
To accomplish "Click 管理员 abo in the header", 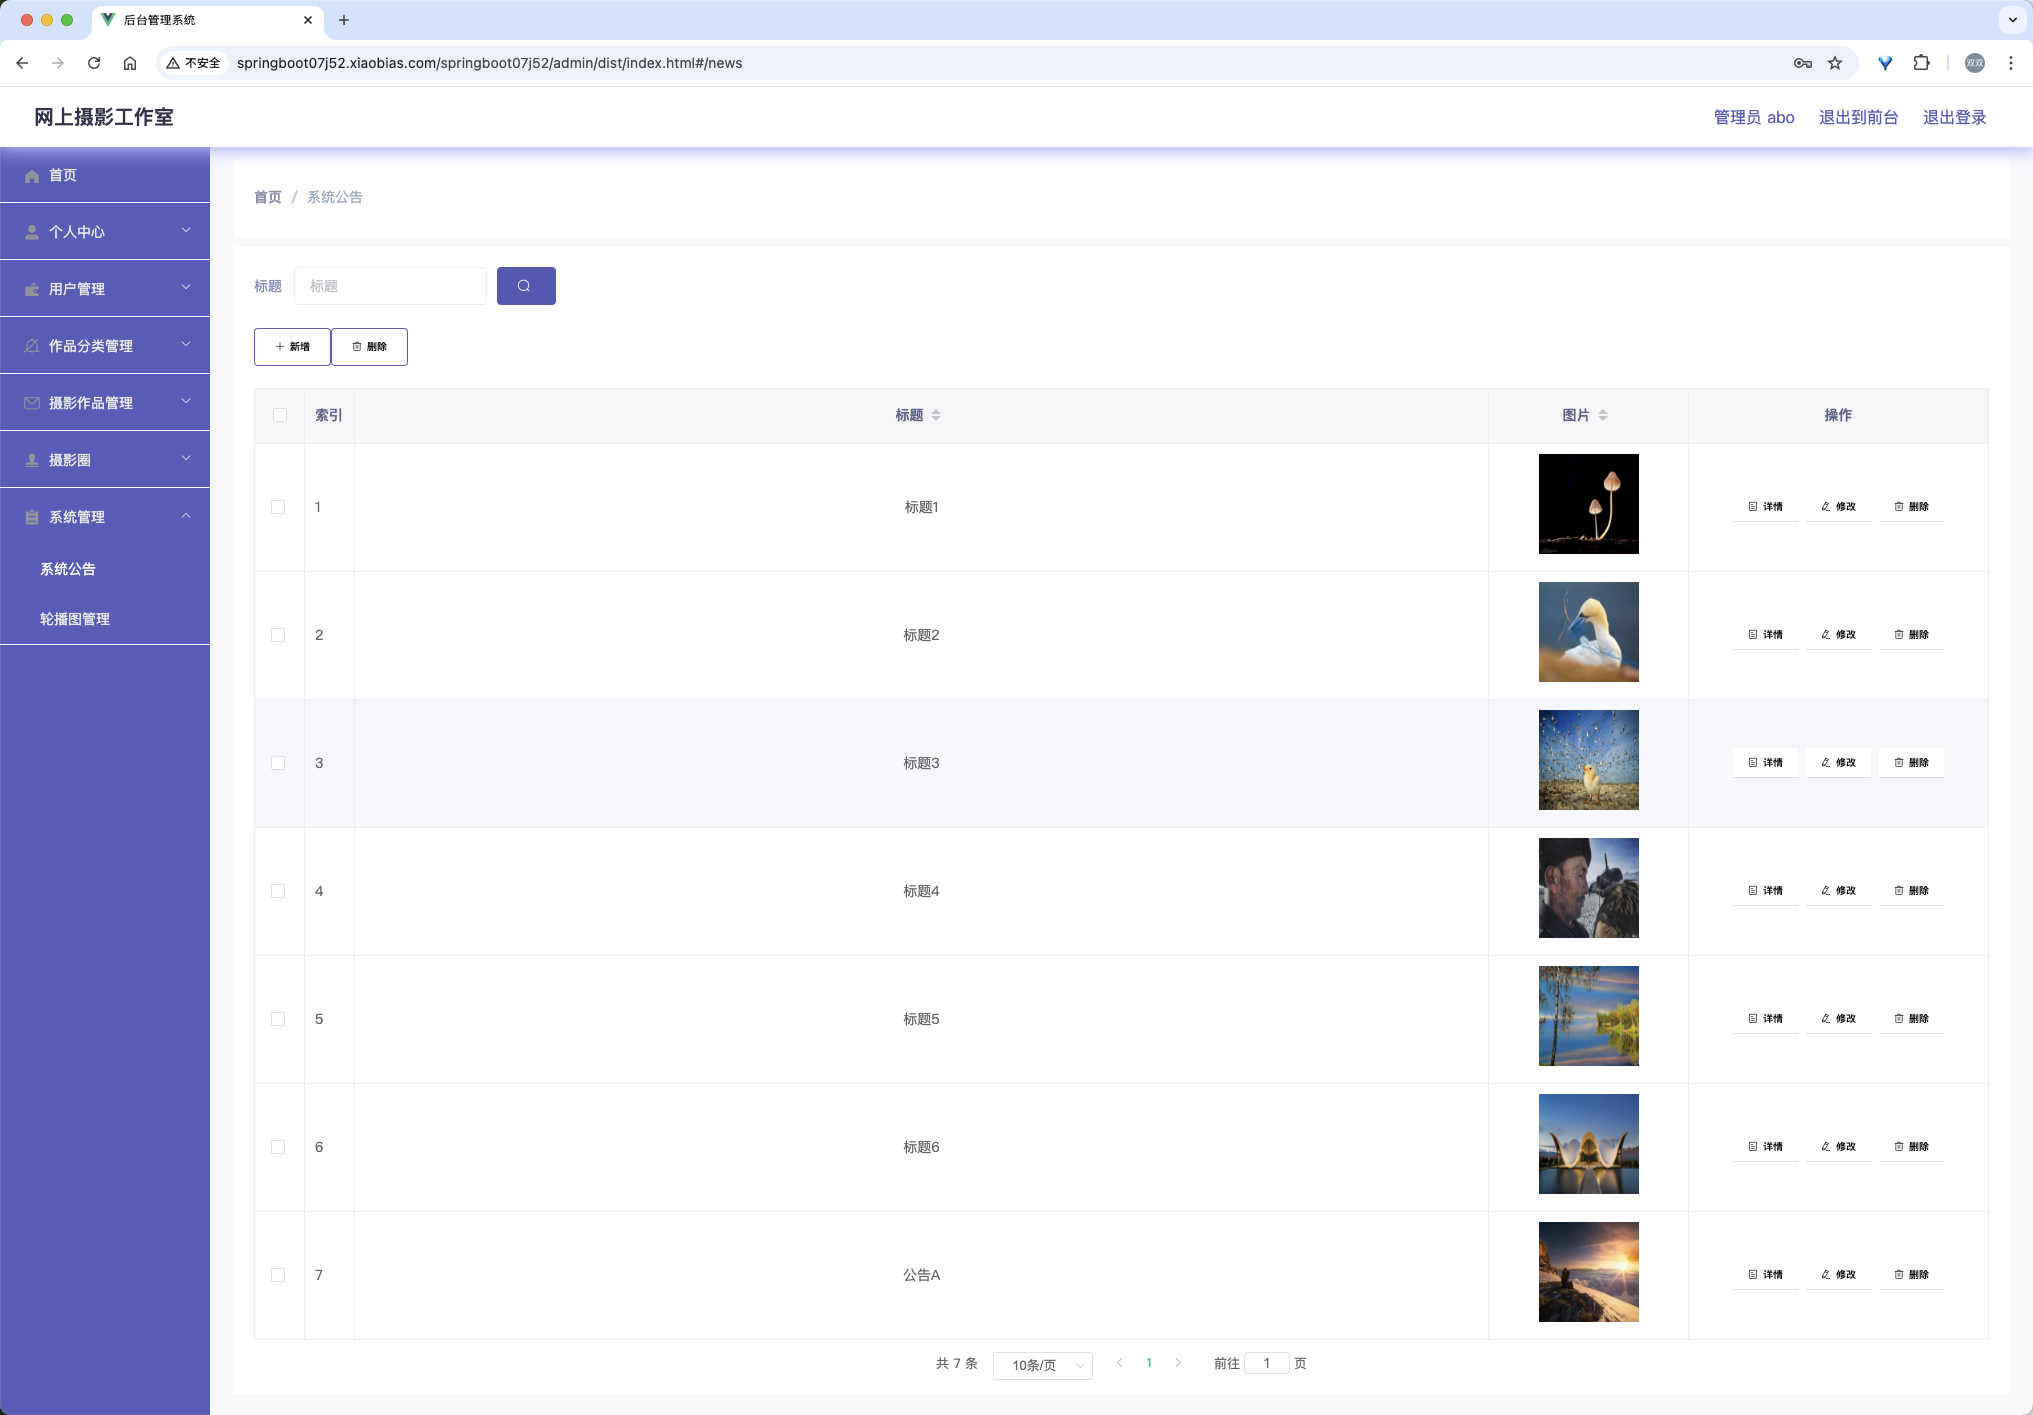I will coord(1754,118).
